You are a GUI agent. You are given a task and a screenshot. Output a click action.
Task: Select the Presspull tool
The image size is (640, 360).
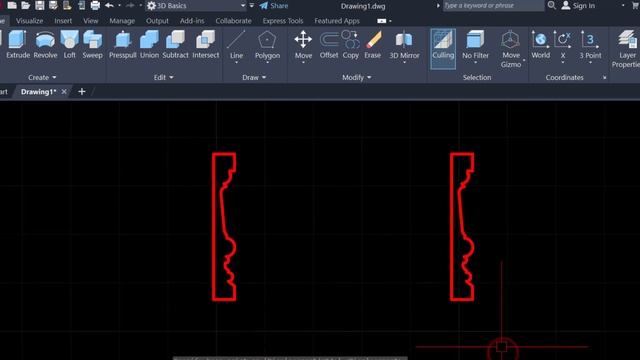(x=122, y=44)
